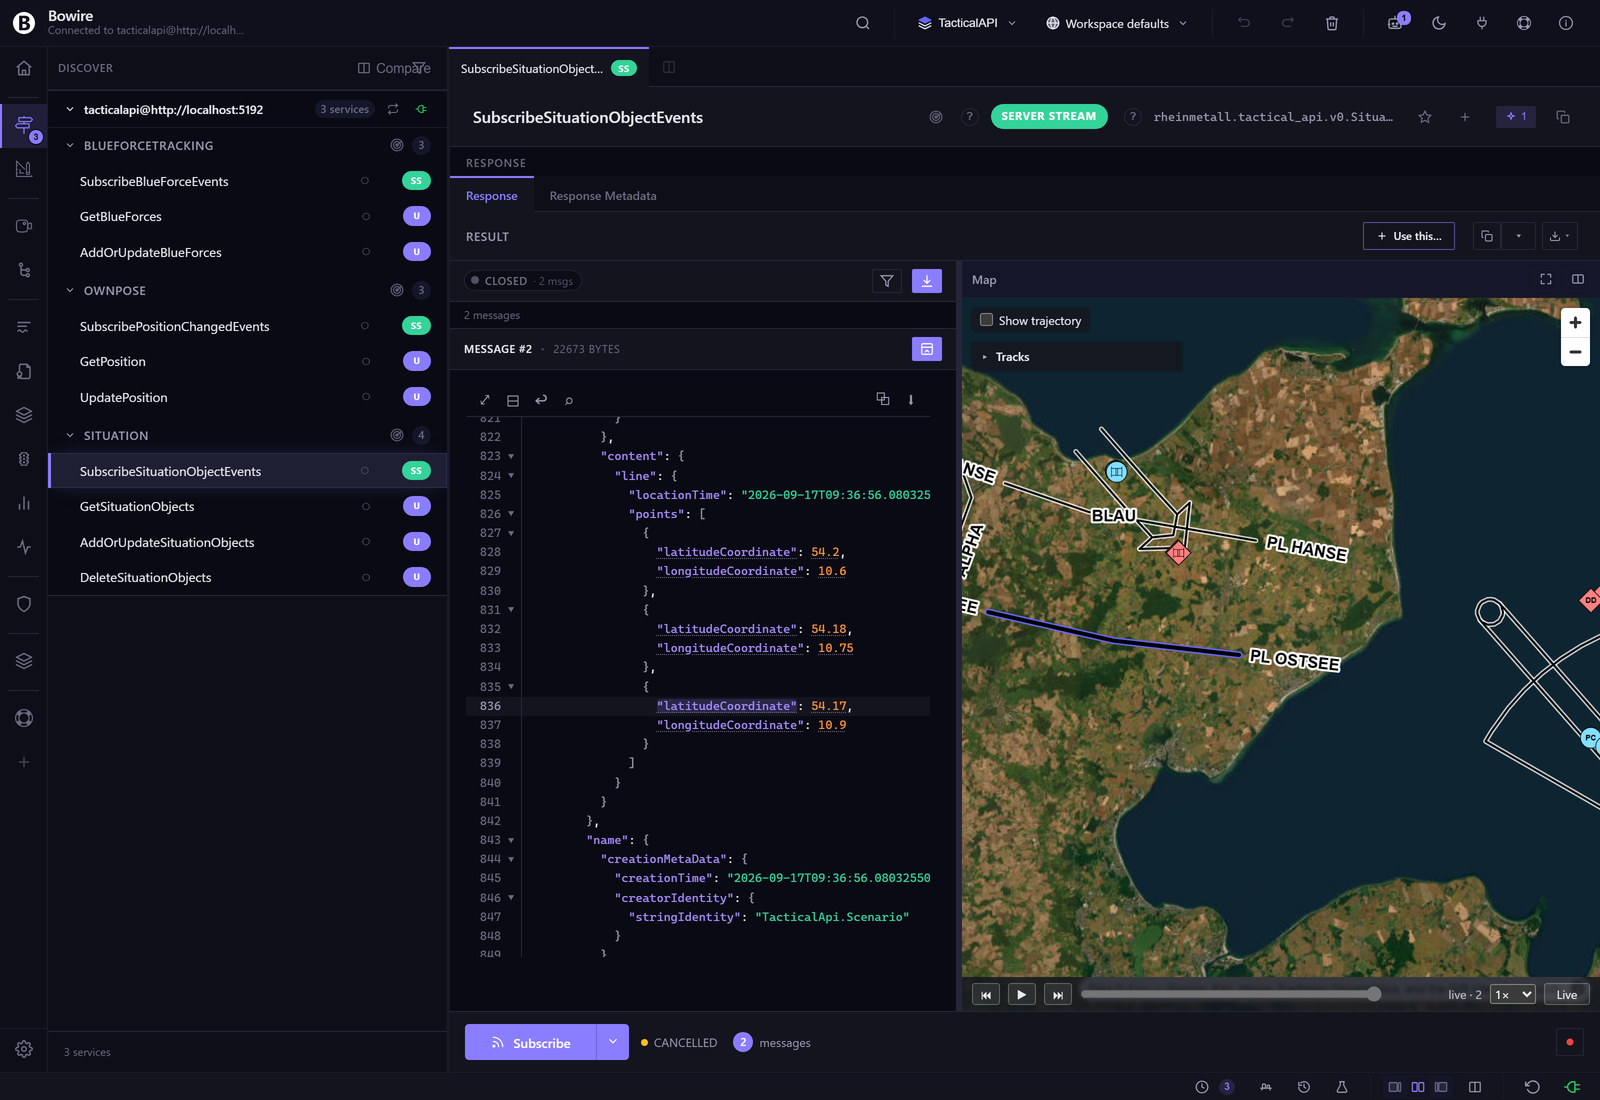The image size is (1600, 1100).
Task: Click the filter funnel icon
Action: (887, 281)
